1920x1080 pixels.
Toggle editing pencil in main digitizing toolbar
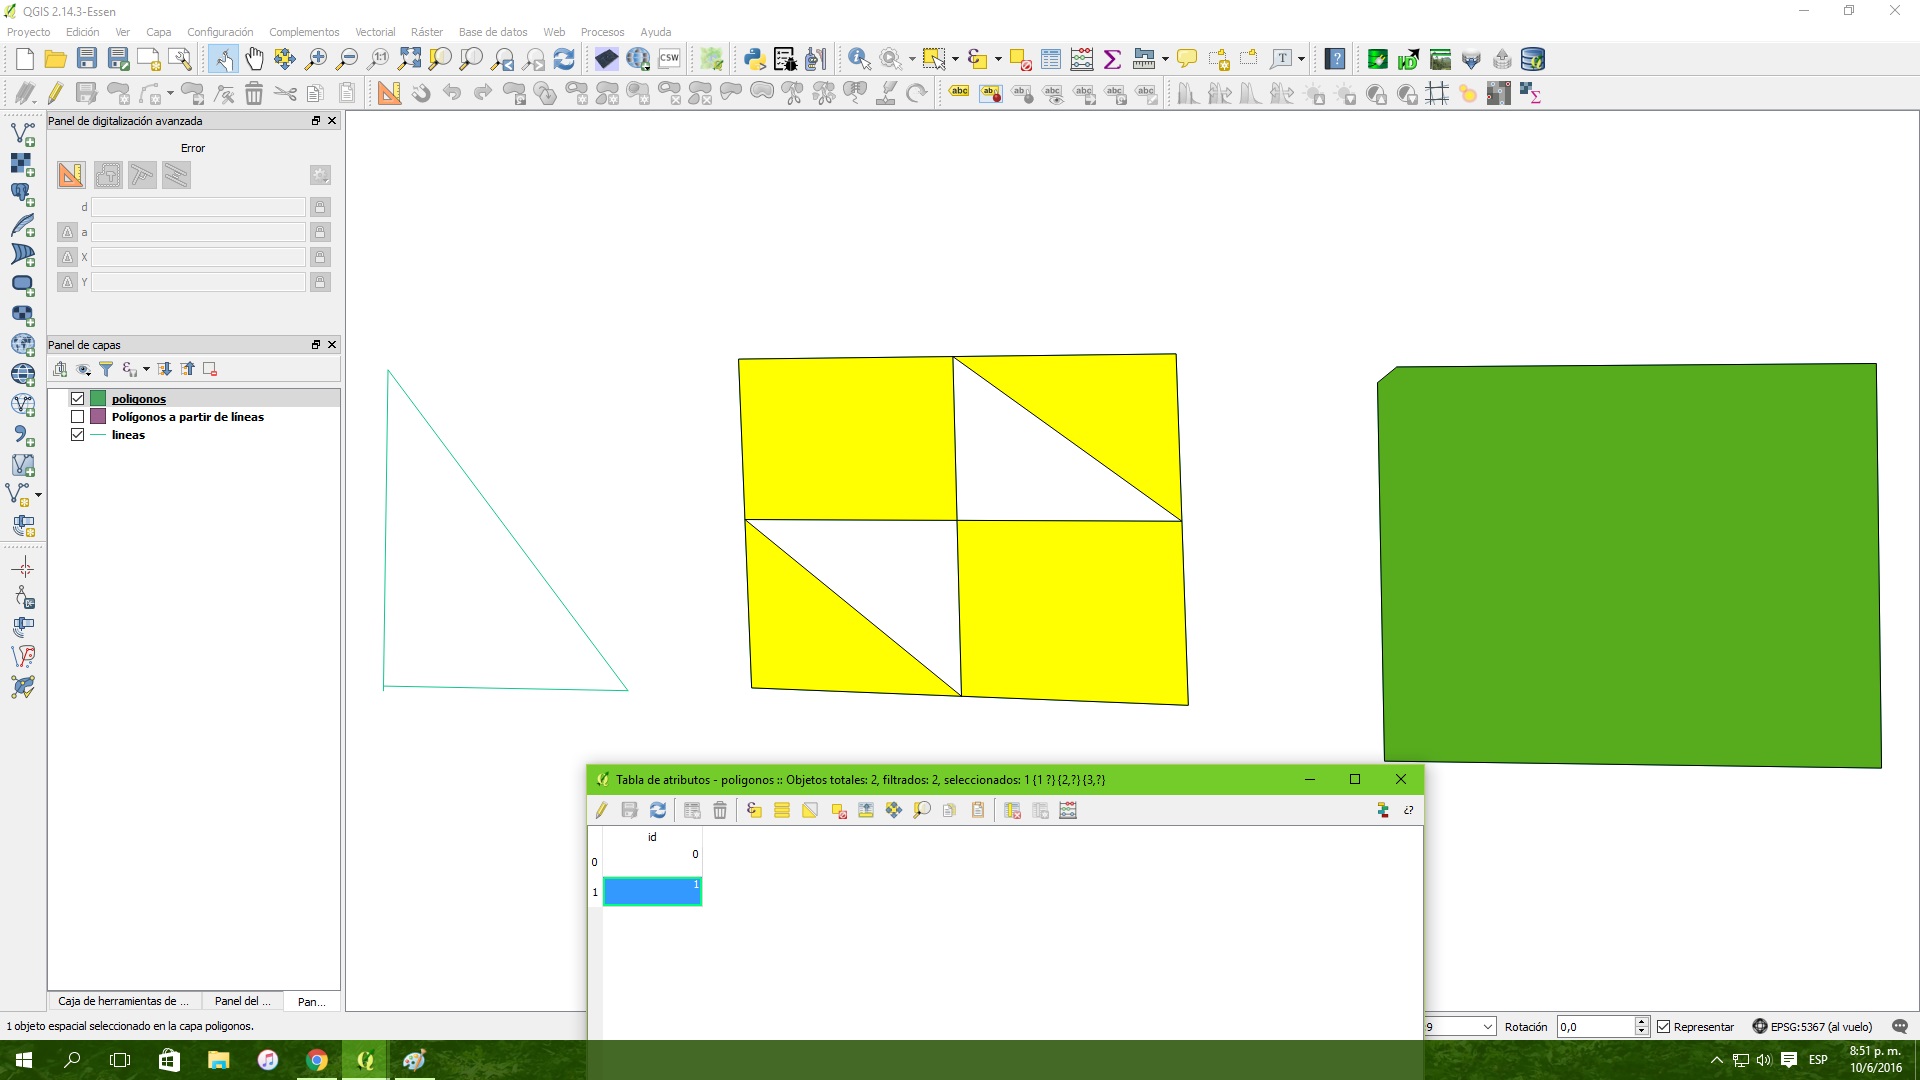[x=56, y=93]
